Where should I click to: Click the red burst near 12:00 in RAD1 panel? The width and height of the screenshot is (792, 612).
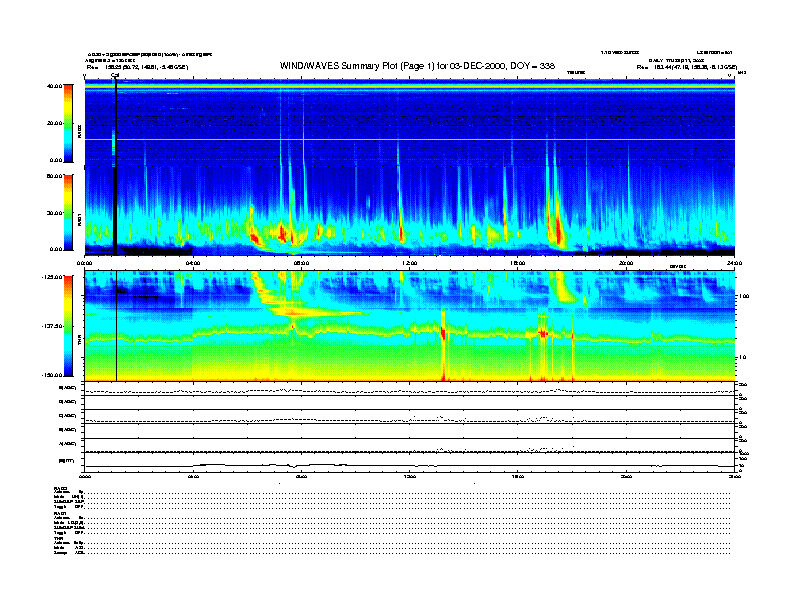pos(402,233)
